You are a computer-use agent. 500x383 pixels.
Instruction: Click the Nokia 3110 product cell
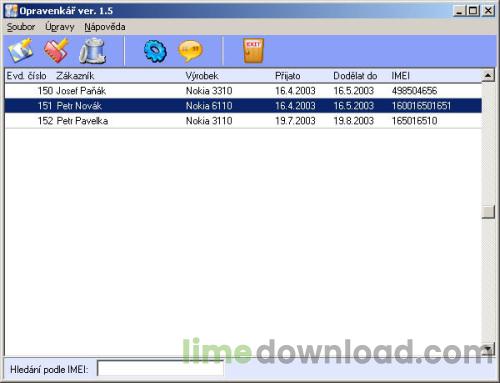[209, 121]
